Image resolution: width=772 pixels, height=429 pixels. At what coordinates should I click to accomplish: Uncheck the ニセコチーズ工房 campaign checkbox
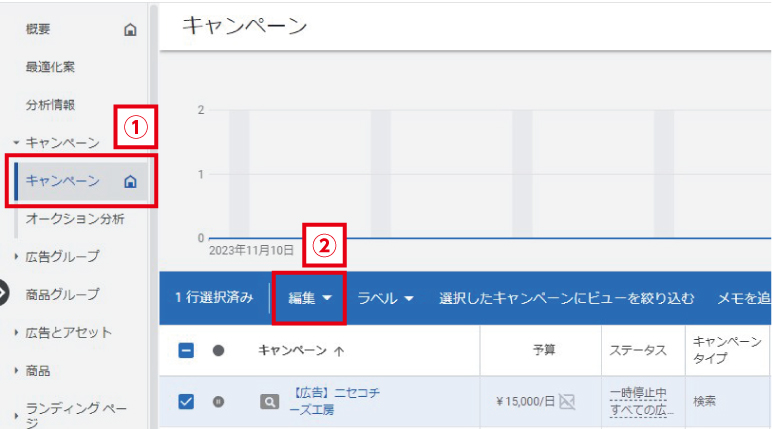click(186, 401)
